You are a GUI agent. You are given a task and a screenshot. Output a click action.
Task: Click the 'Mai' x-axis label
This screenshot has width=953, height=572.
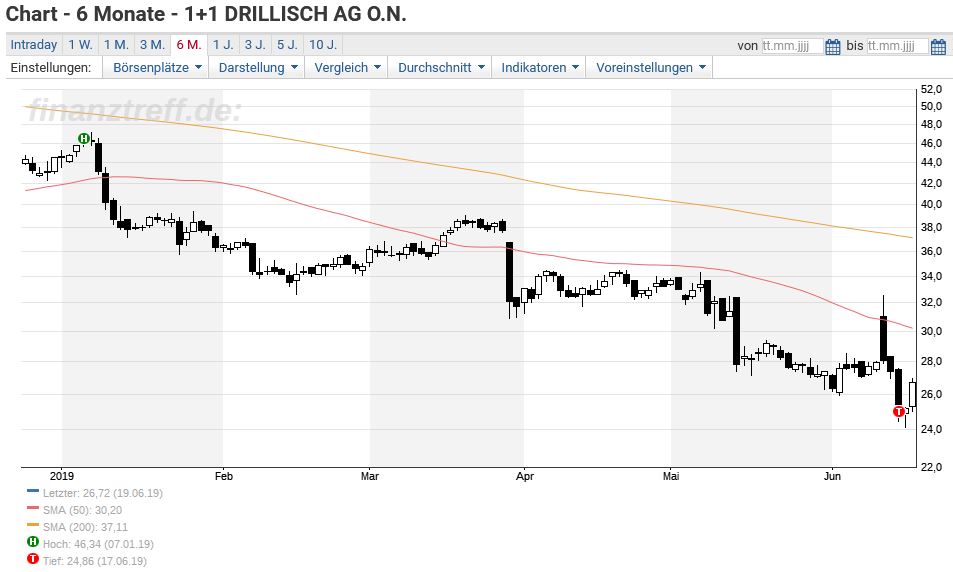coord(671,476)
